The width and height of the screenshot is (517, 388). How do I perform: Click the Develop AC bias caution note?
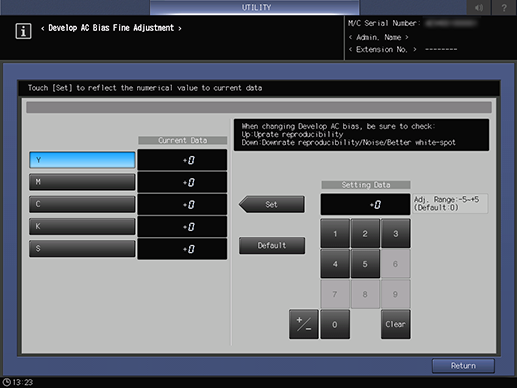point(361,135)
